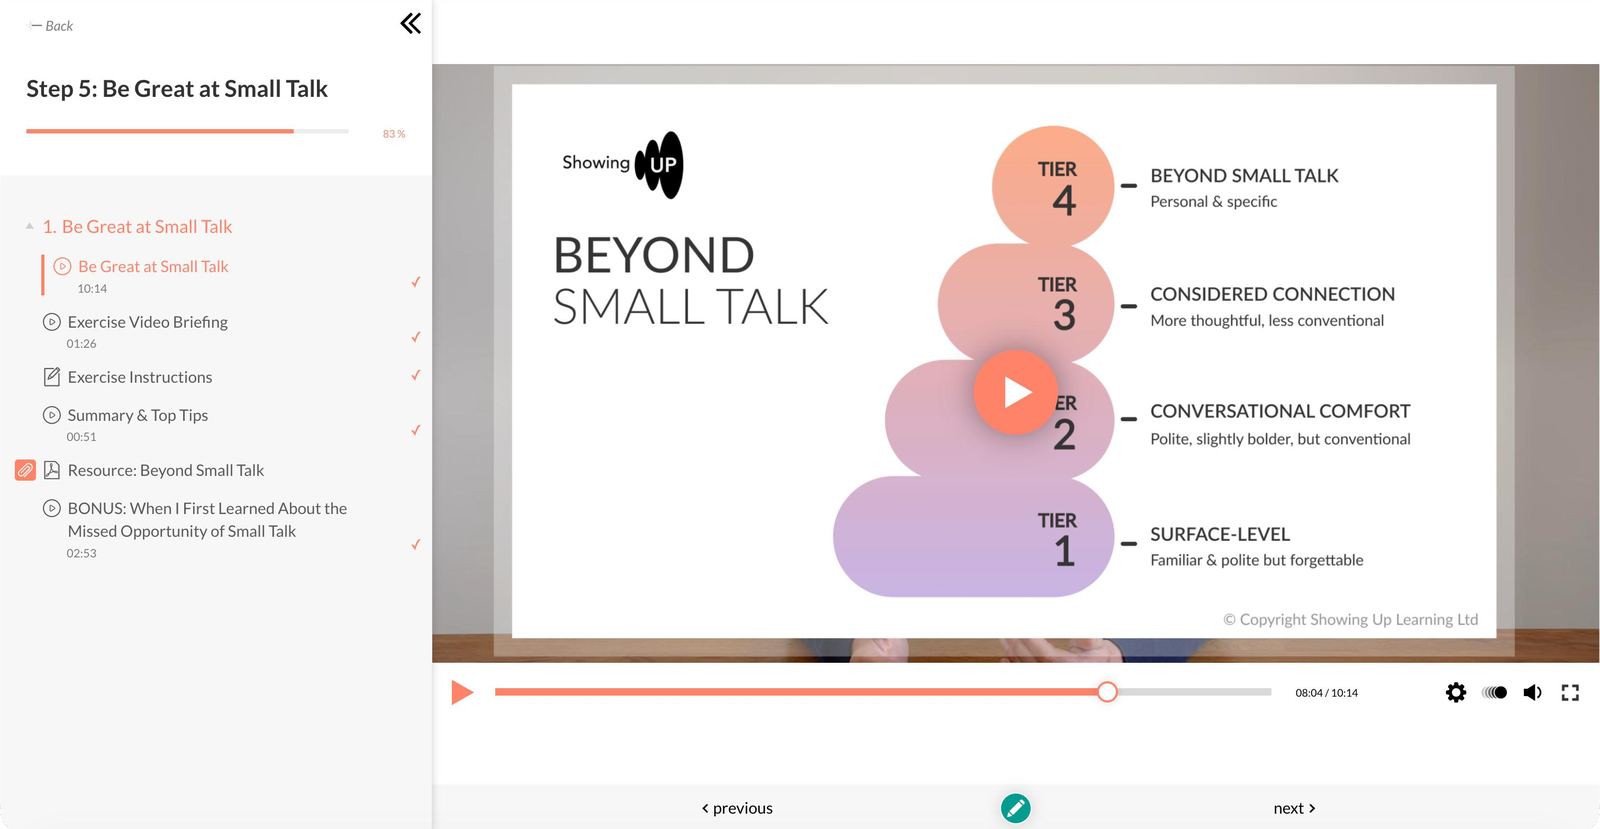The height and width of the screenshot is (829, 1600).
Task: Open video settings gear icon
Action: click(1456, 692)
